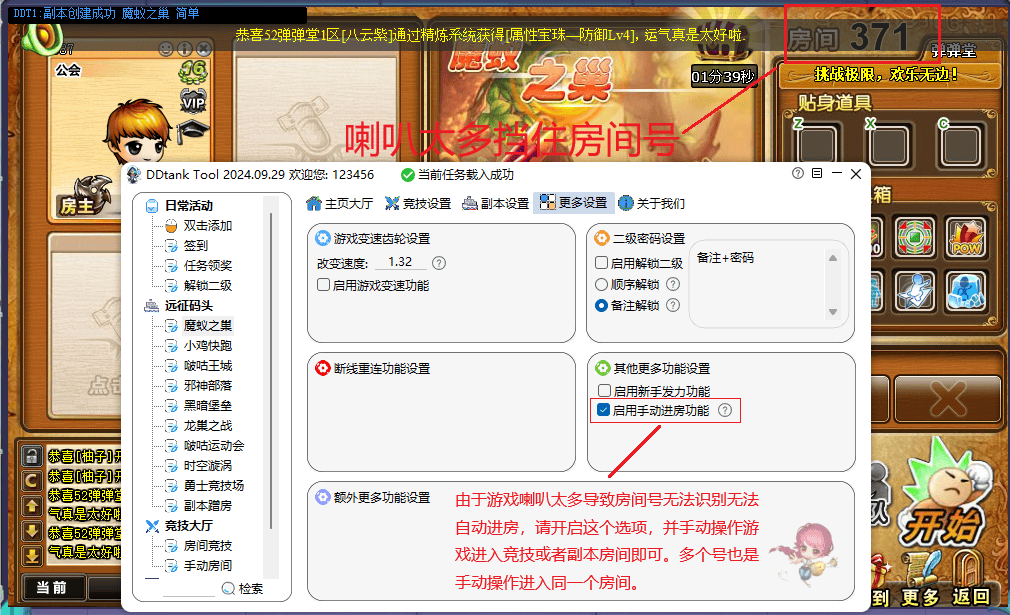1010x615 pixels.
Task: Click the 当前 tab at bottom left
Action: pos(52,588)
